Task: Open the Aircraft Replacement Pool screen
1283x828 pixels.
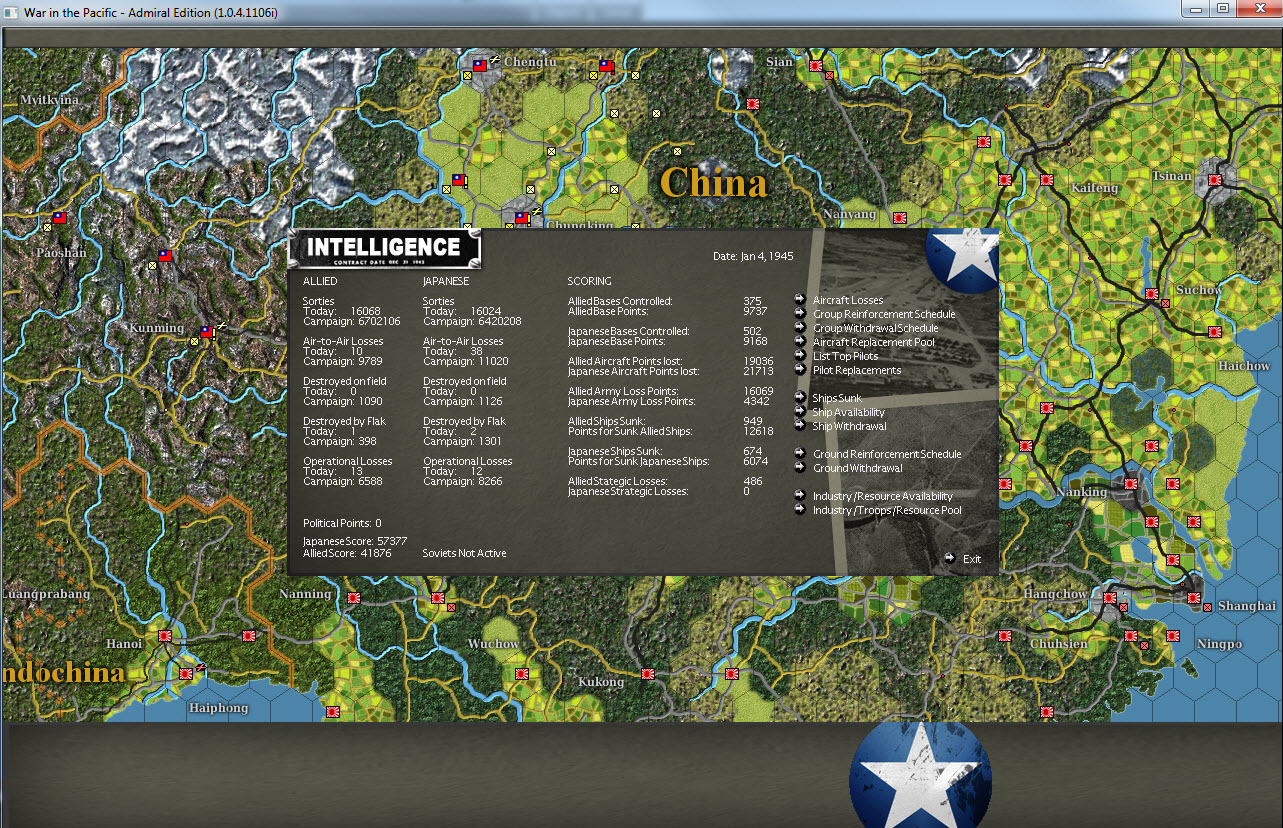Action: 873,342
